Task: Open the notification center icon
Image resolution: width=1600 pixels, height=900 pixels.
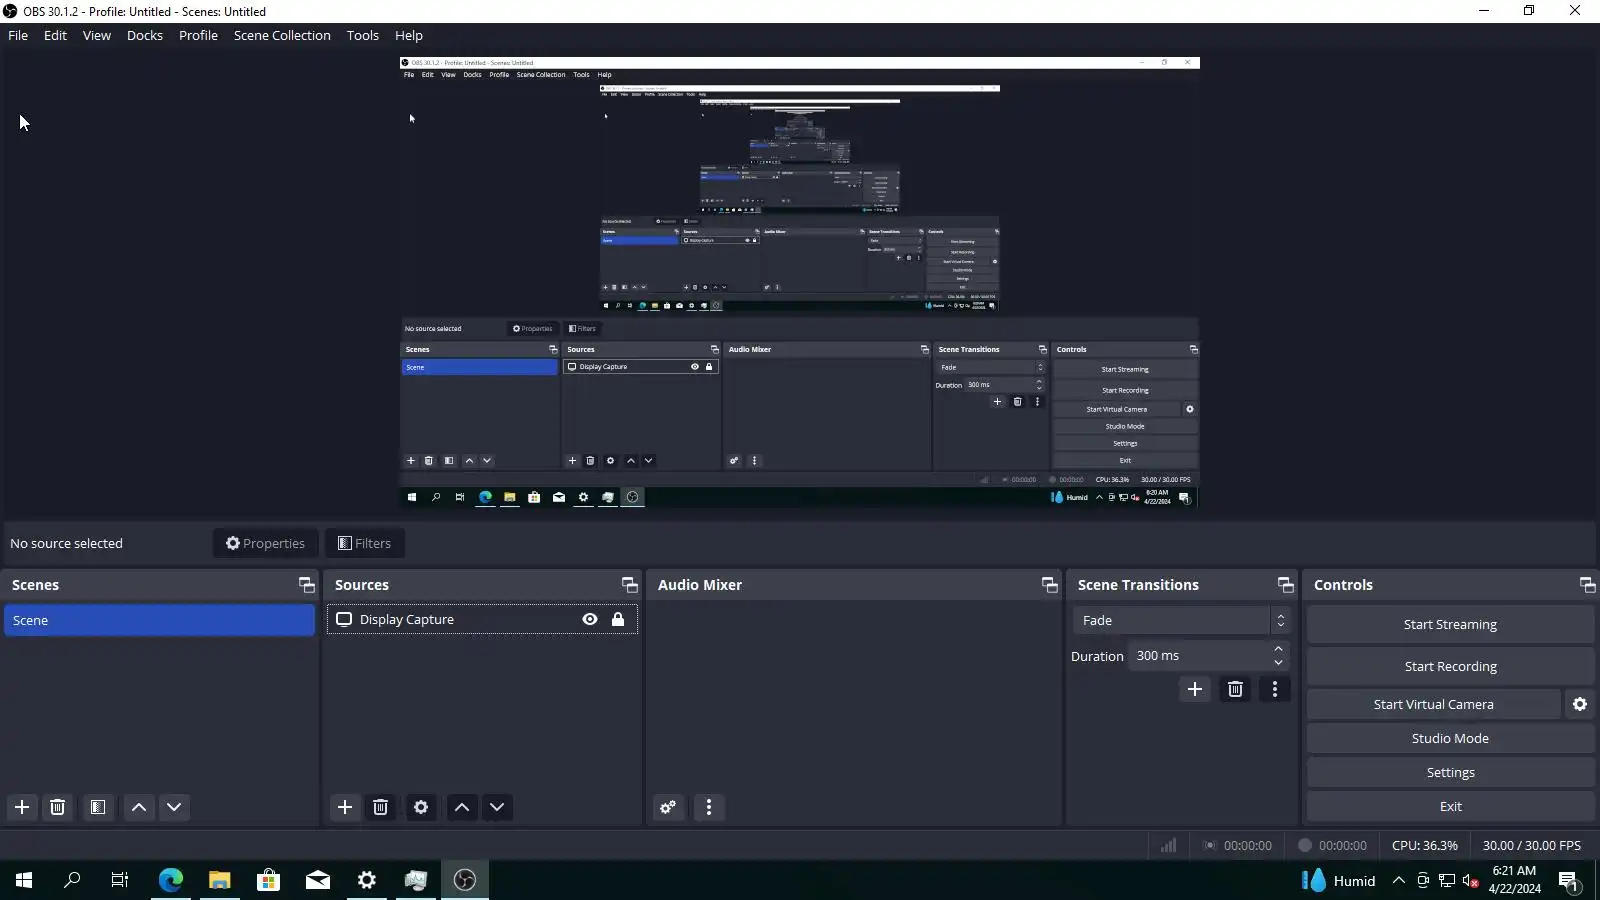Action: click(1569, 881)
